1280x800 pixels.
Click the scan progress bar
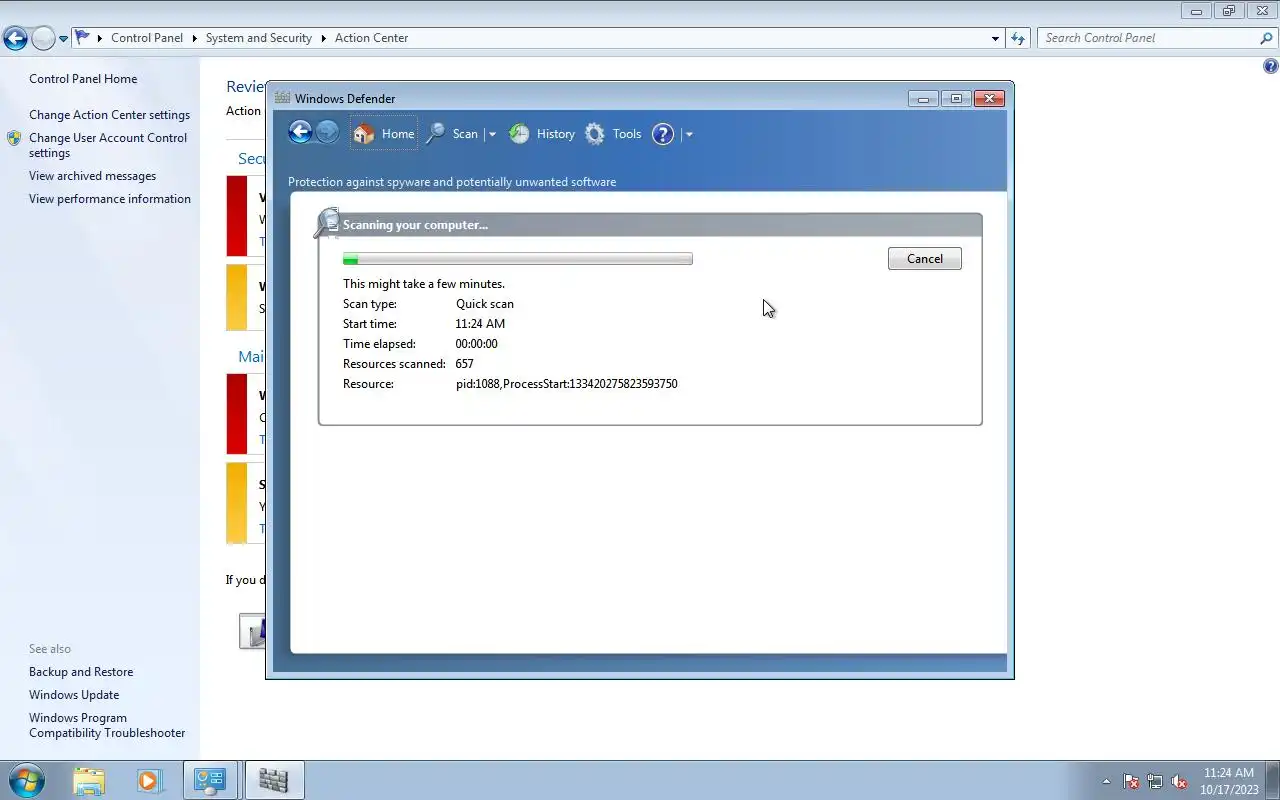pos(518,259)
